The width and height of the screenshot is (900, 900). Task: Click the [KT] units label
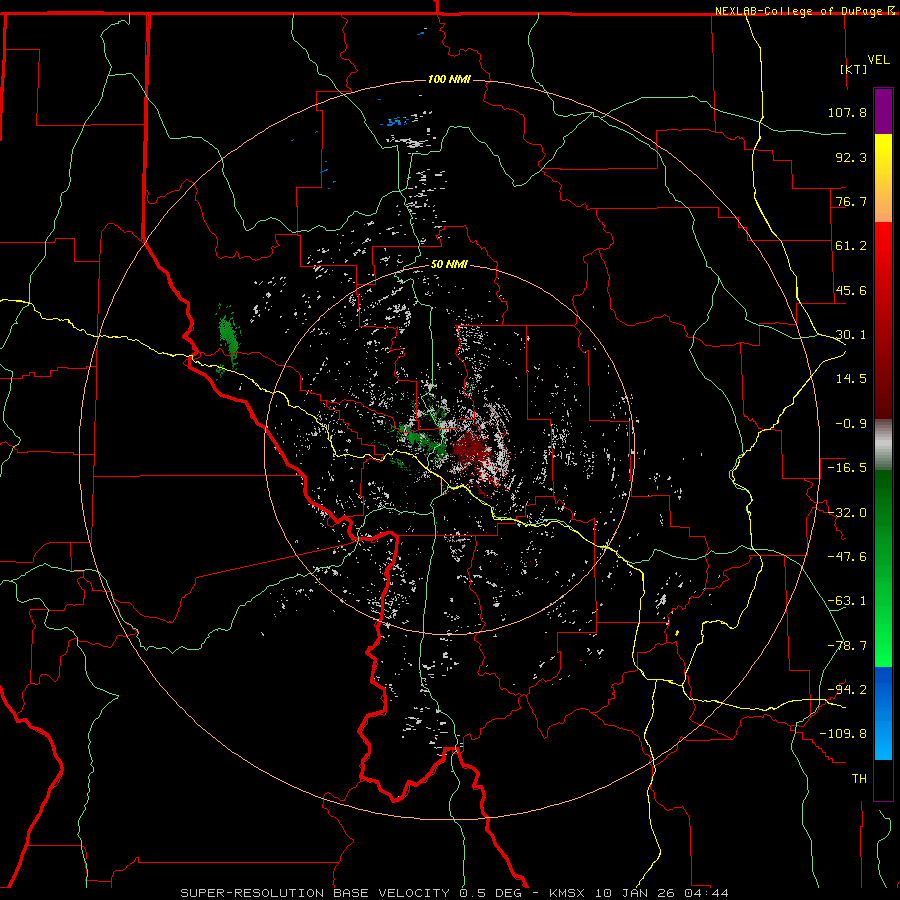854,69
